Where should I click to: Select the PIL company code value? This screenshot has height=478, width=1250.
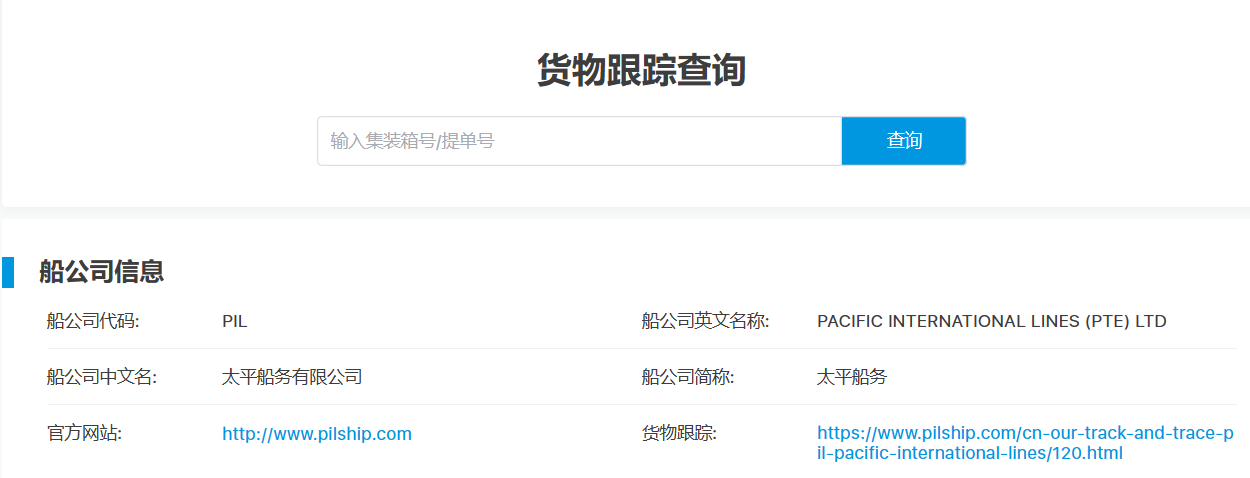pyautogui.click(x=234, y=321)
